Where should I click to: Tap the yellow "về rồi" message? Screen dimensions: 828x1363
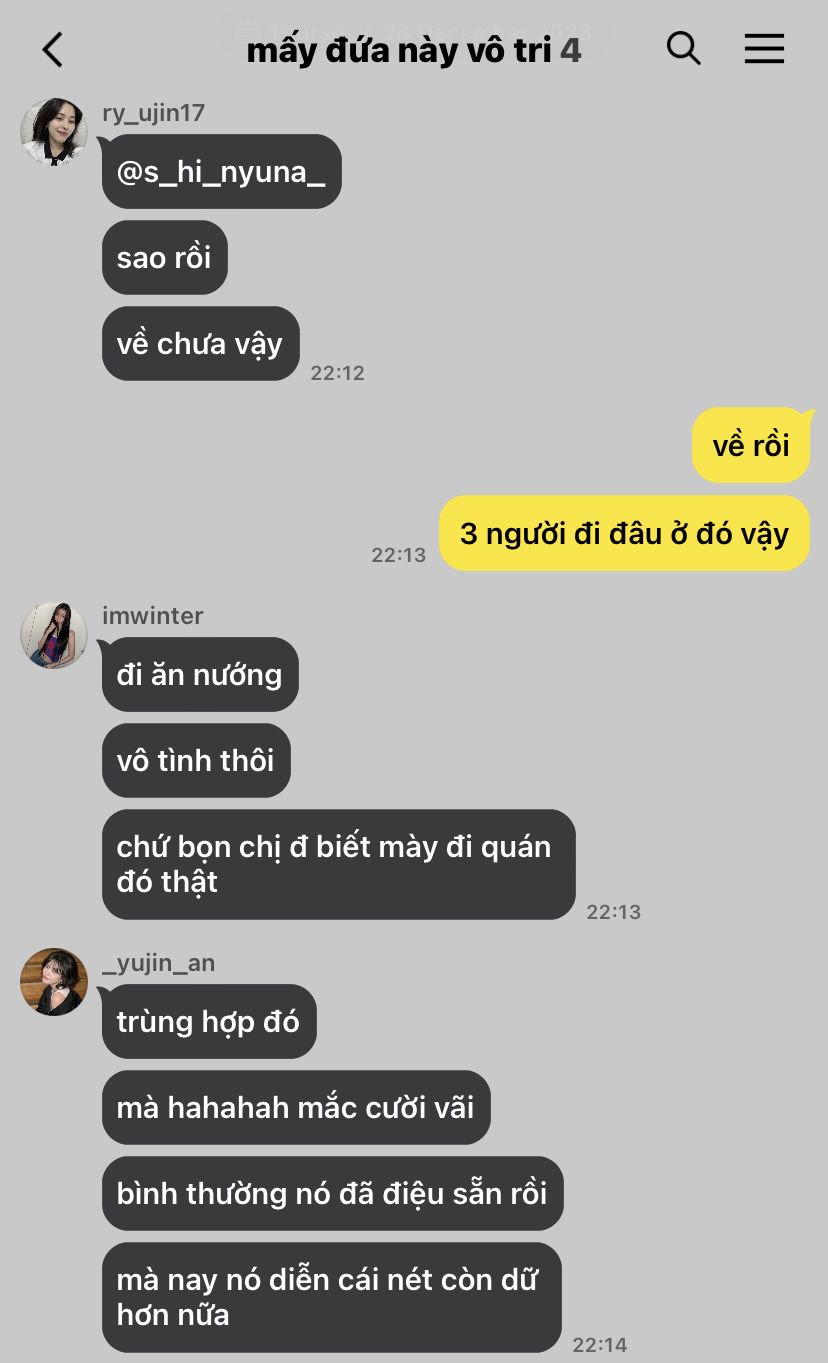(x=751, y=445)
